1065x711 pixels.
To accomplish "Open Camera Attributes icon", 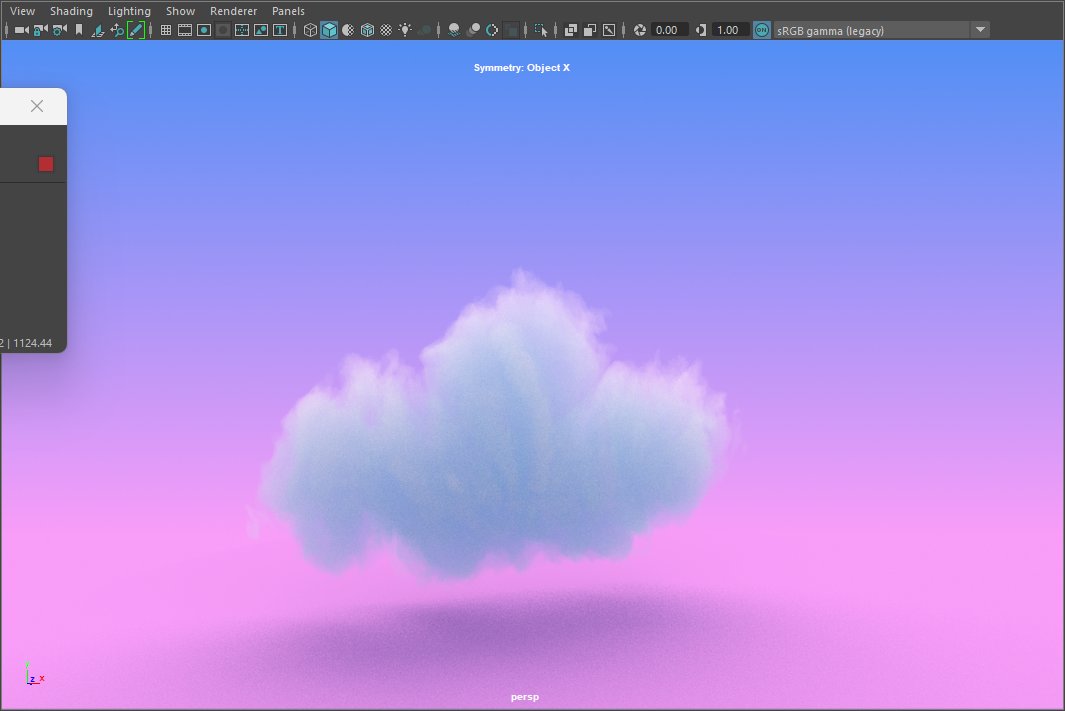I will 60,30.
